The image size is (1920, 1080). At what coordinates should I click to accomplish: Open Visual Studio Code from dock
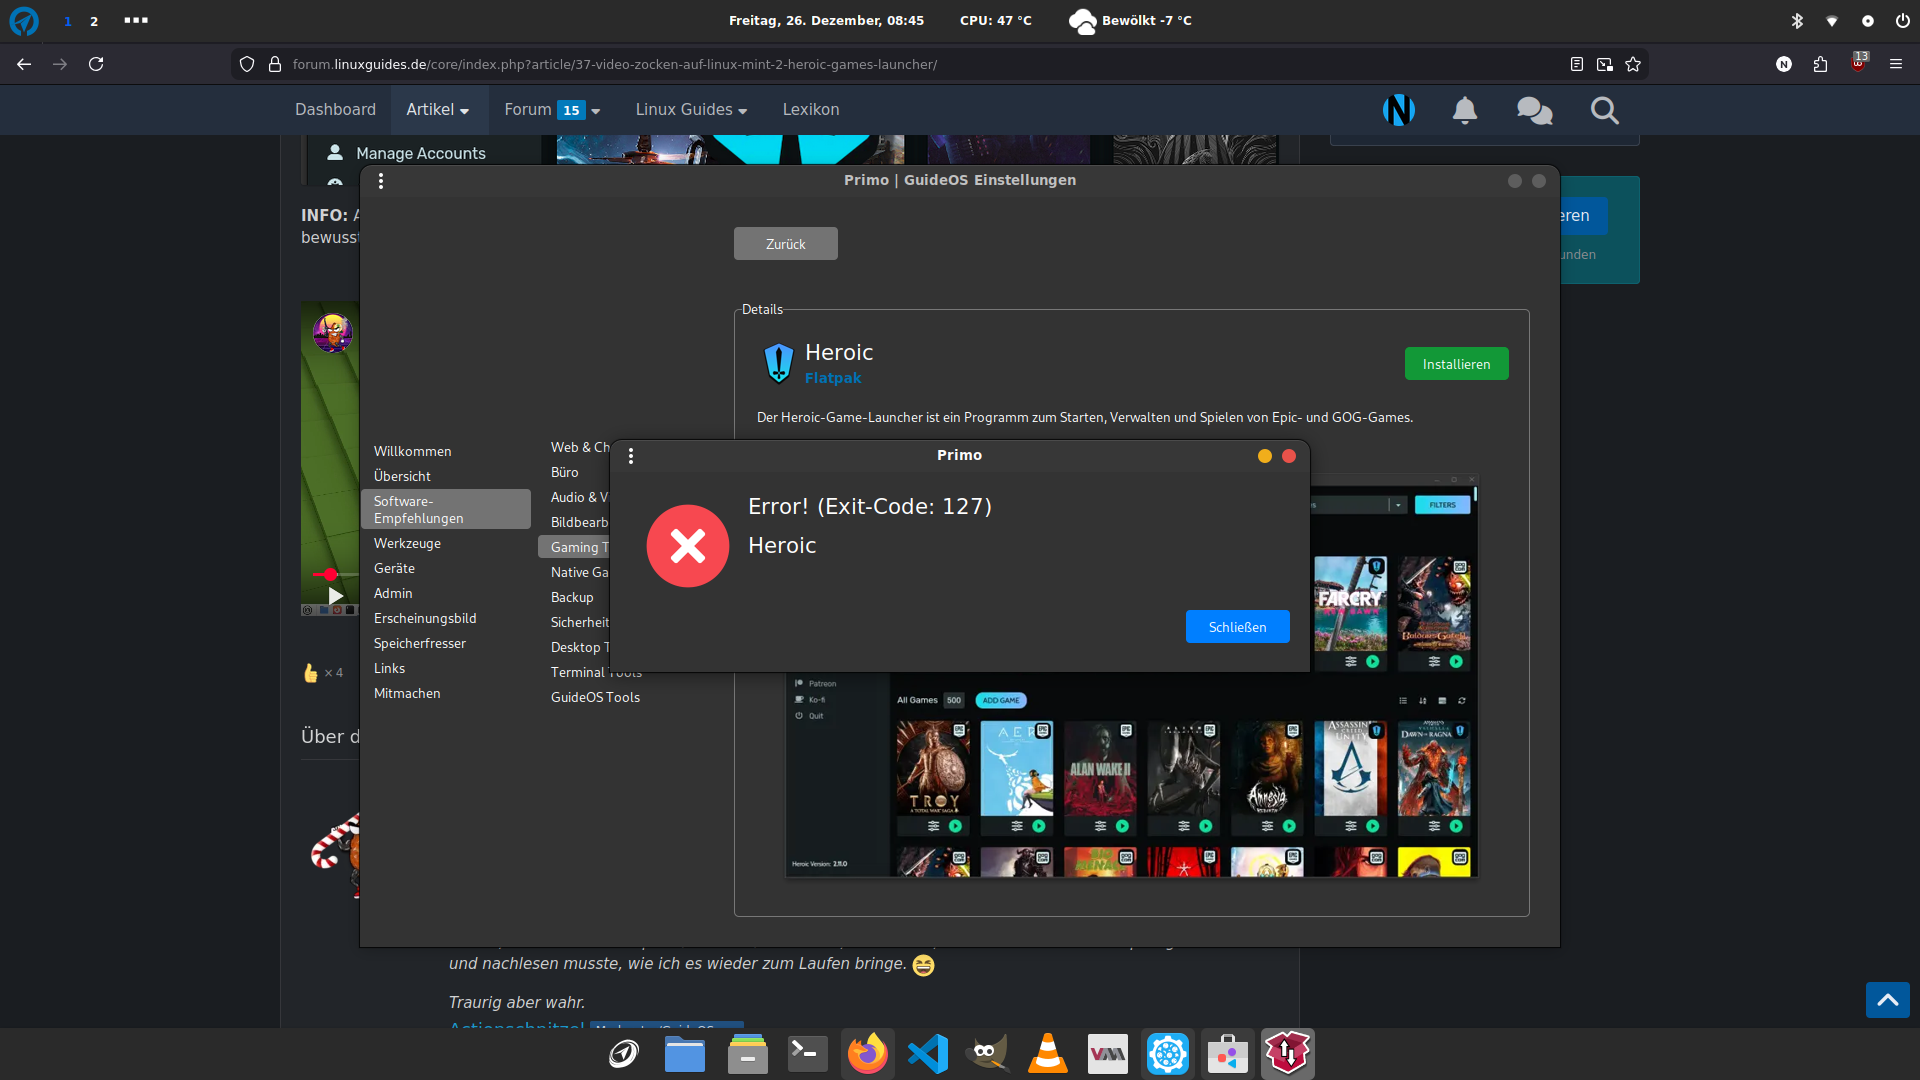(x=928, y=1054)
